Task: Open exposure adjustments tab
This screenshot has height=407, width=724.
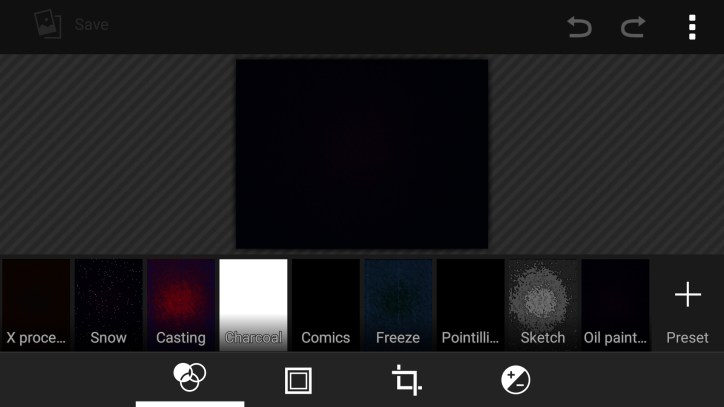Action: click(515, 380)
